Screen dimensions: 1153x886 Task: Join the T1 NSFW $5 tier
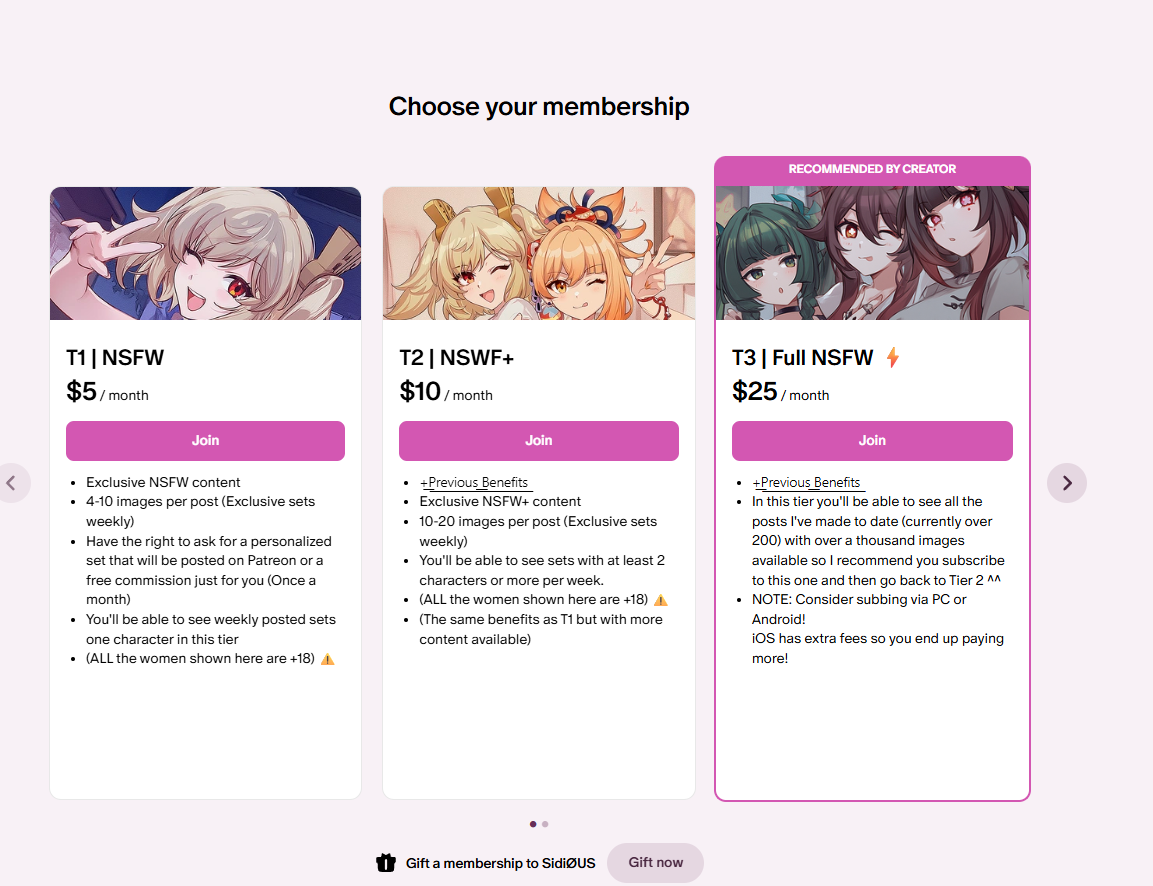point(205,440)
